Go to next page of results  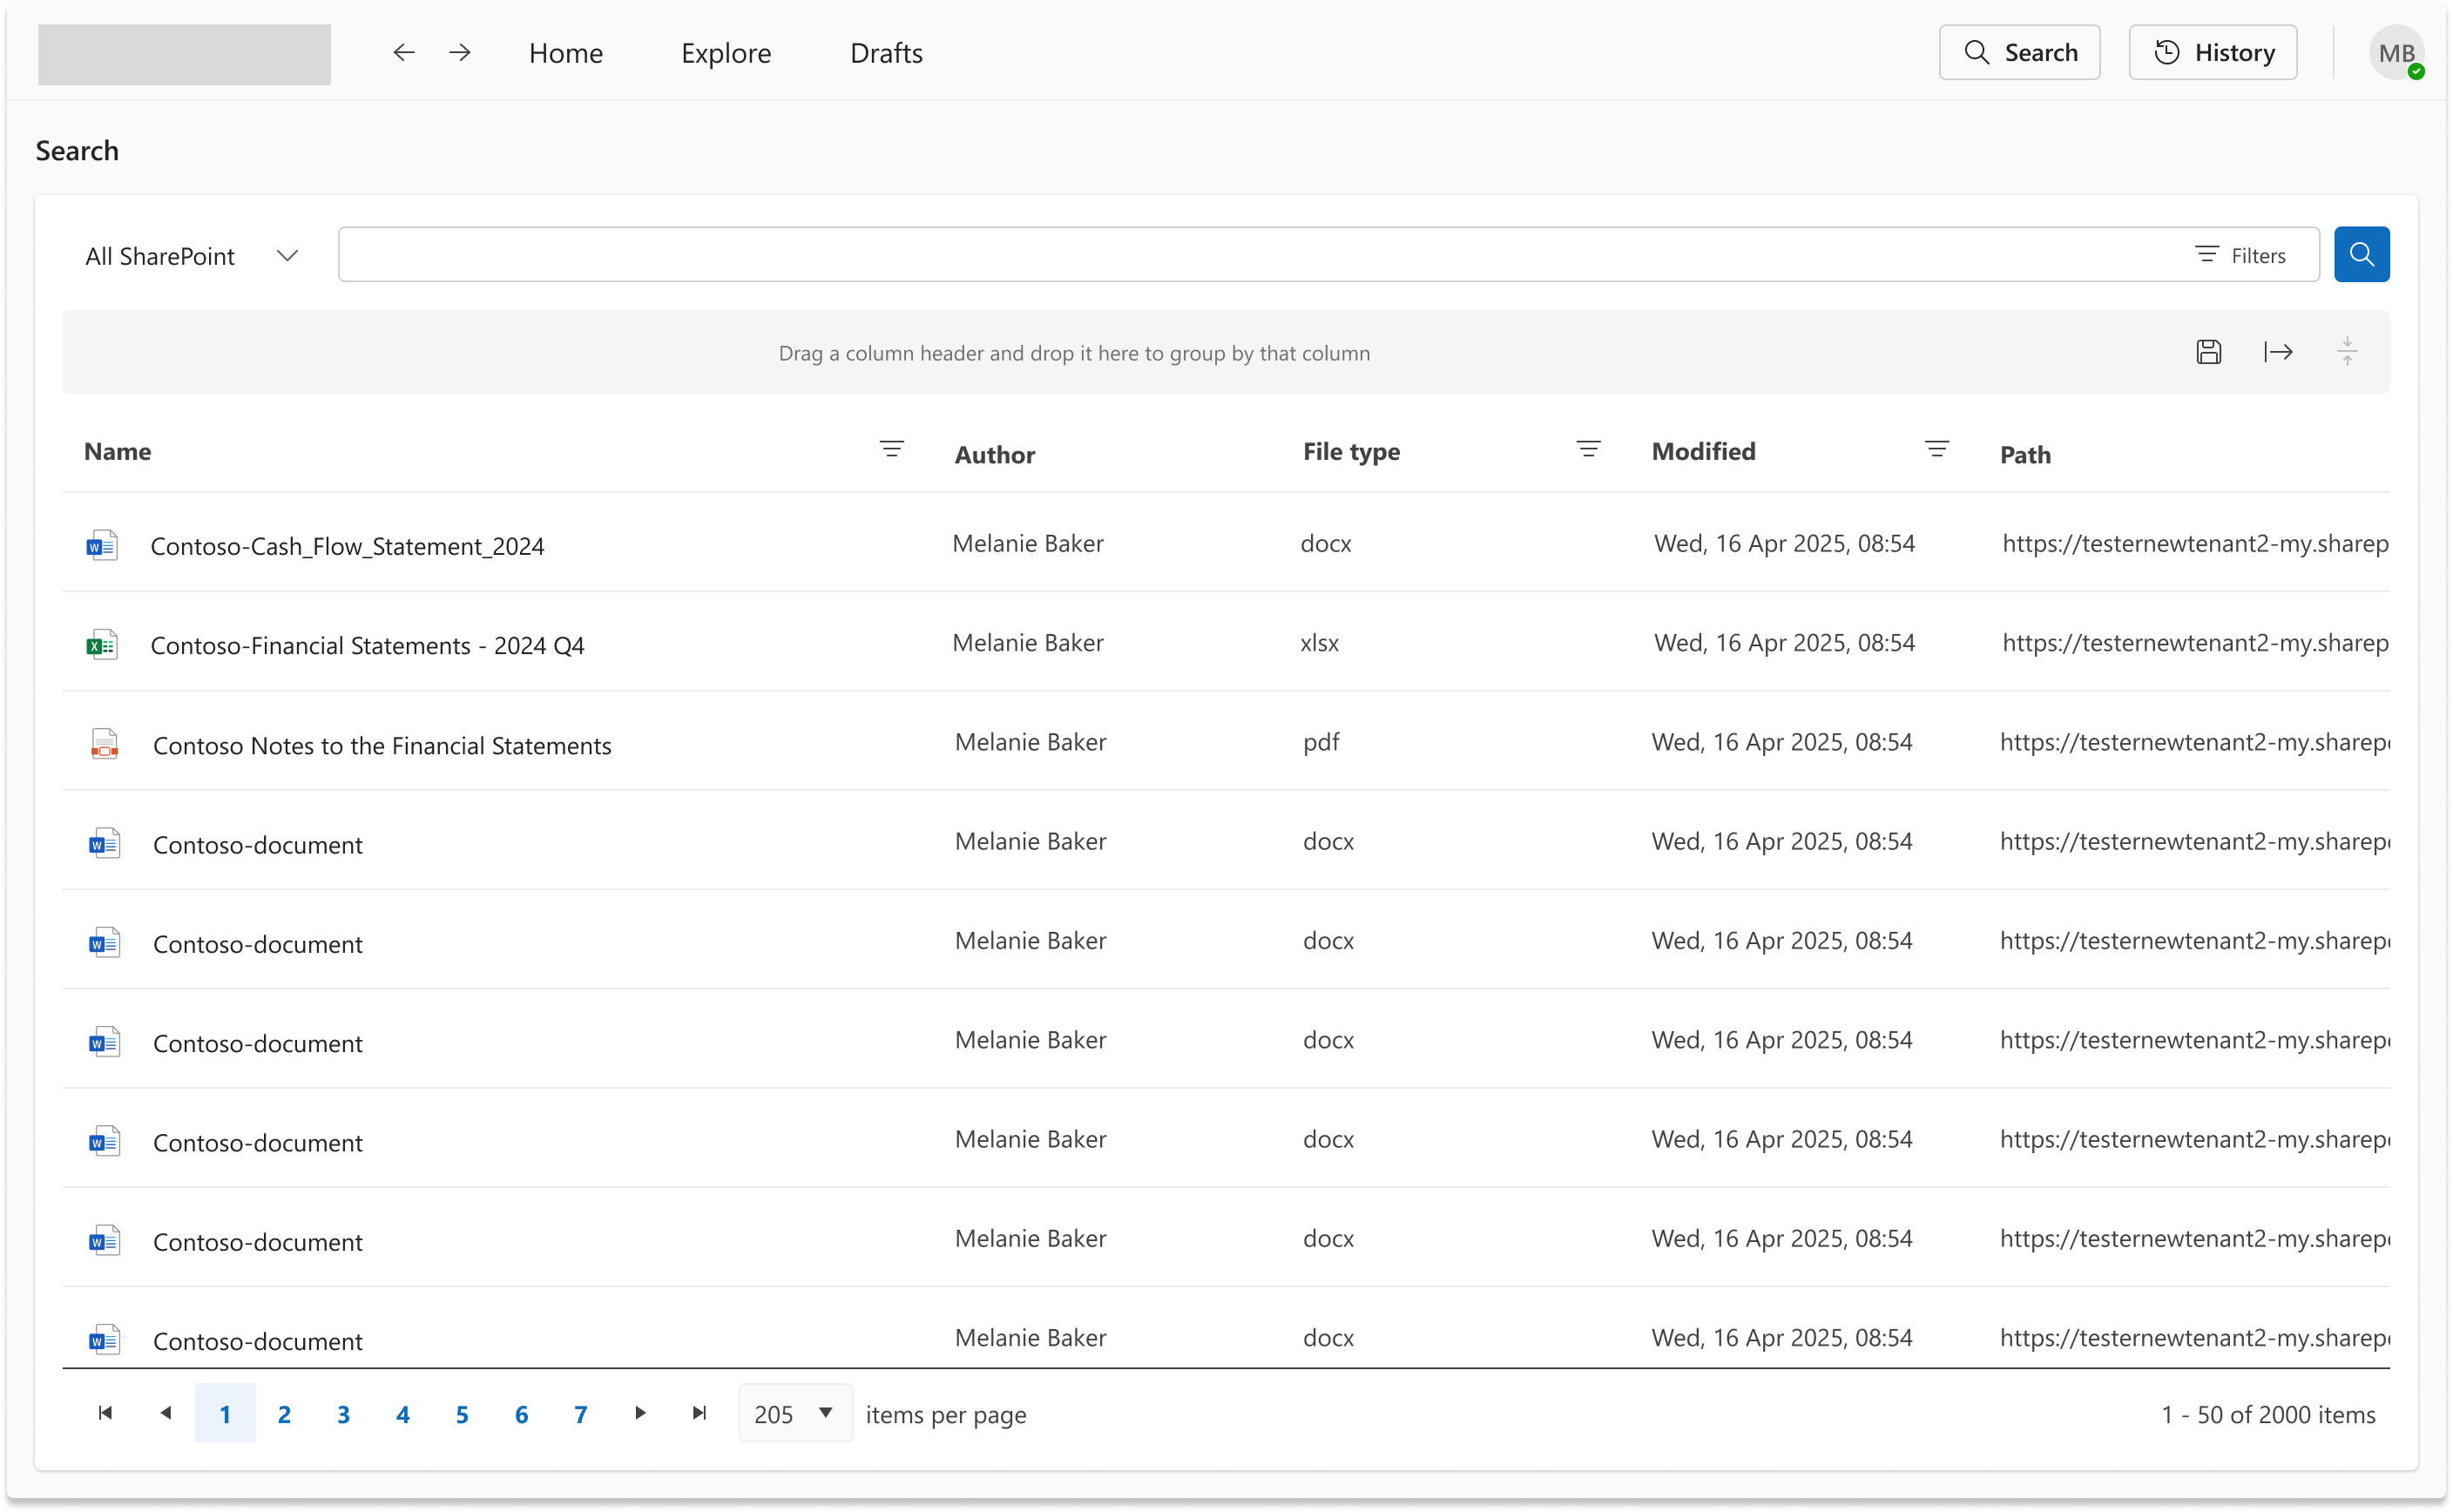(x=640, y=1412)
